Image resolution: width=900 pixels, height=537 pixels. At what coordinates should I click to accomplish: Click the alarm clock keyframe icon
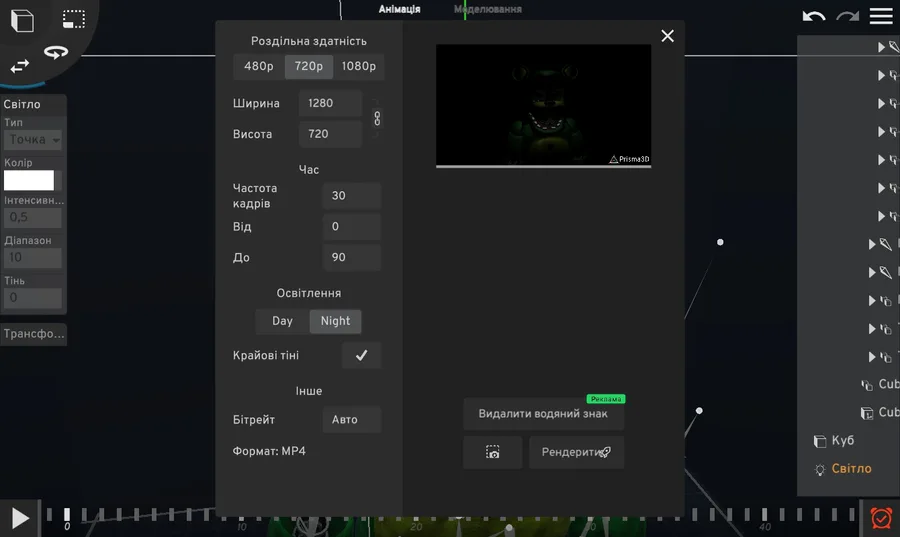pos(881,518)
